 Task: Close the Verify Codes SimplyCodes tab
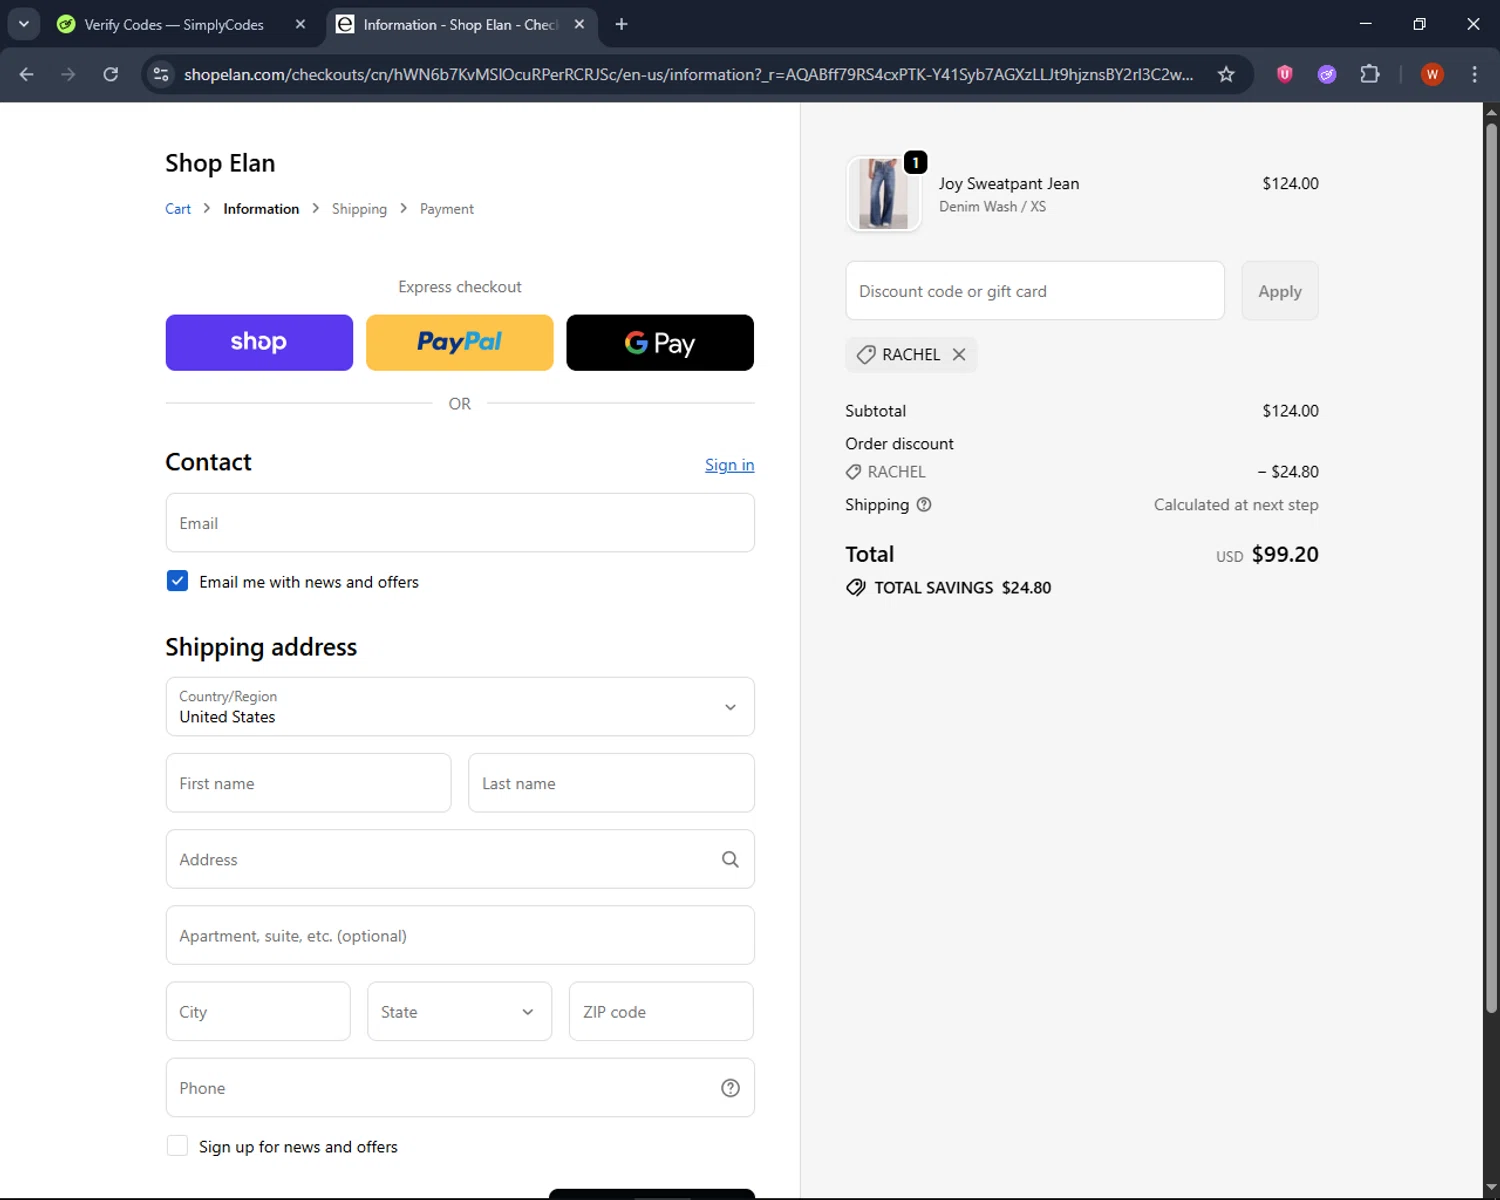300,24
